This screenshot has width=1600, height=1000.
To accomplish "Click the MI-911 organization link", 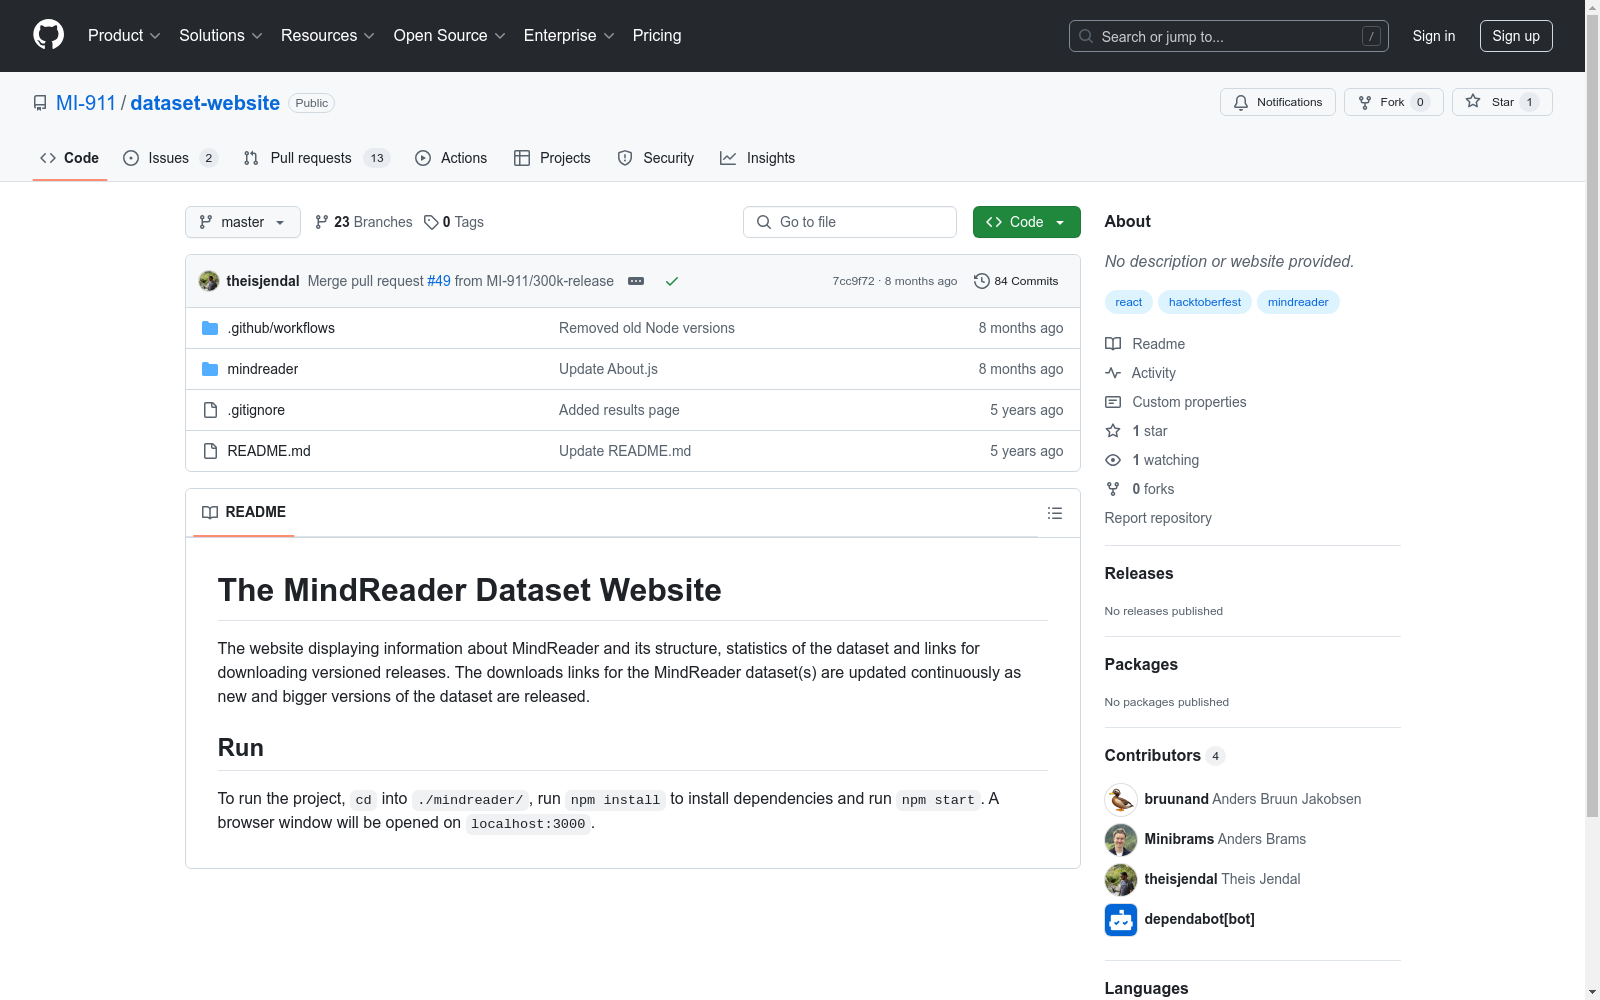I will pos(86,103).
